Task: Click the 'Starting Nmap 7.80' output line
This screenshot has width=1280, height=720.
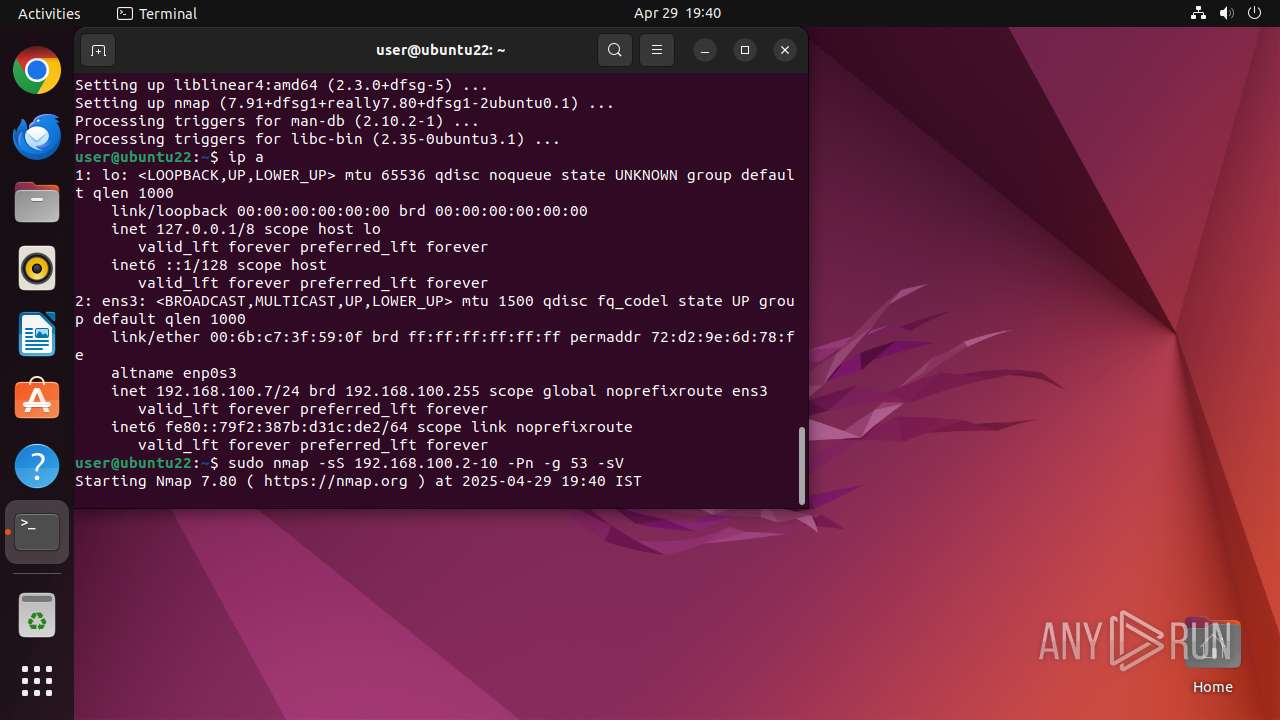Action: 358,481
